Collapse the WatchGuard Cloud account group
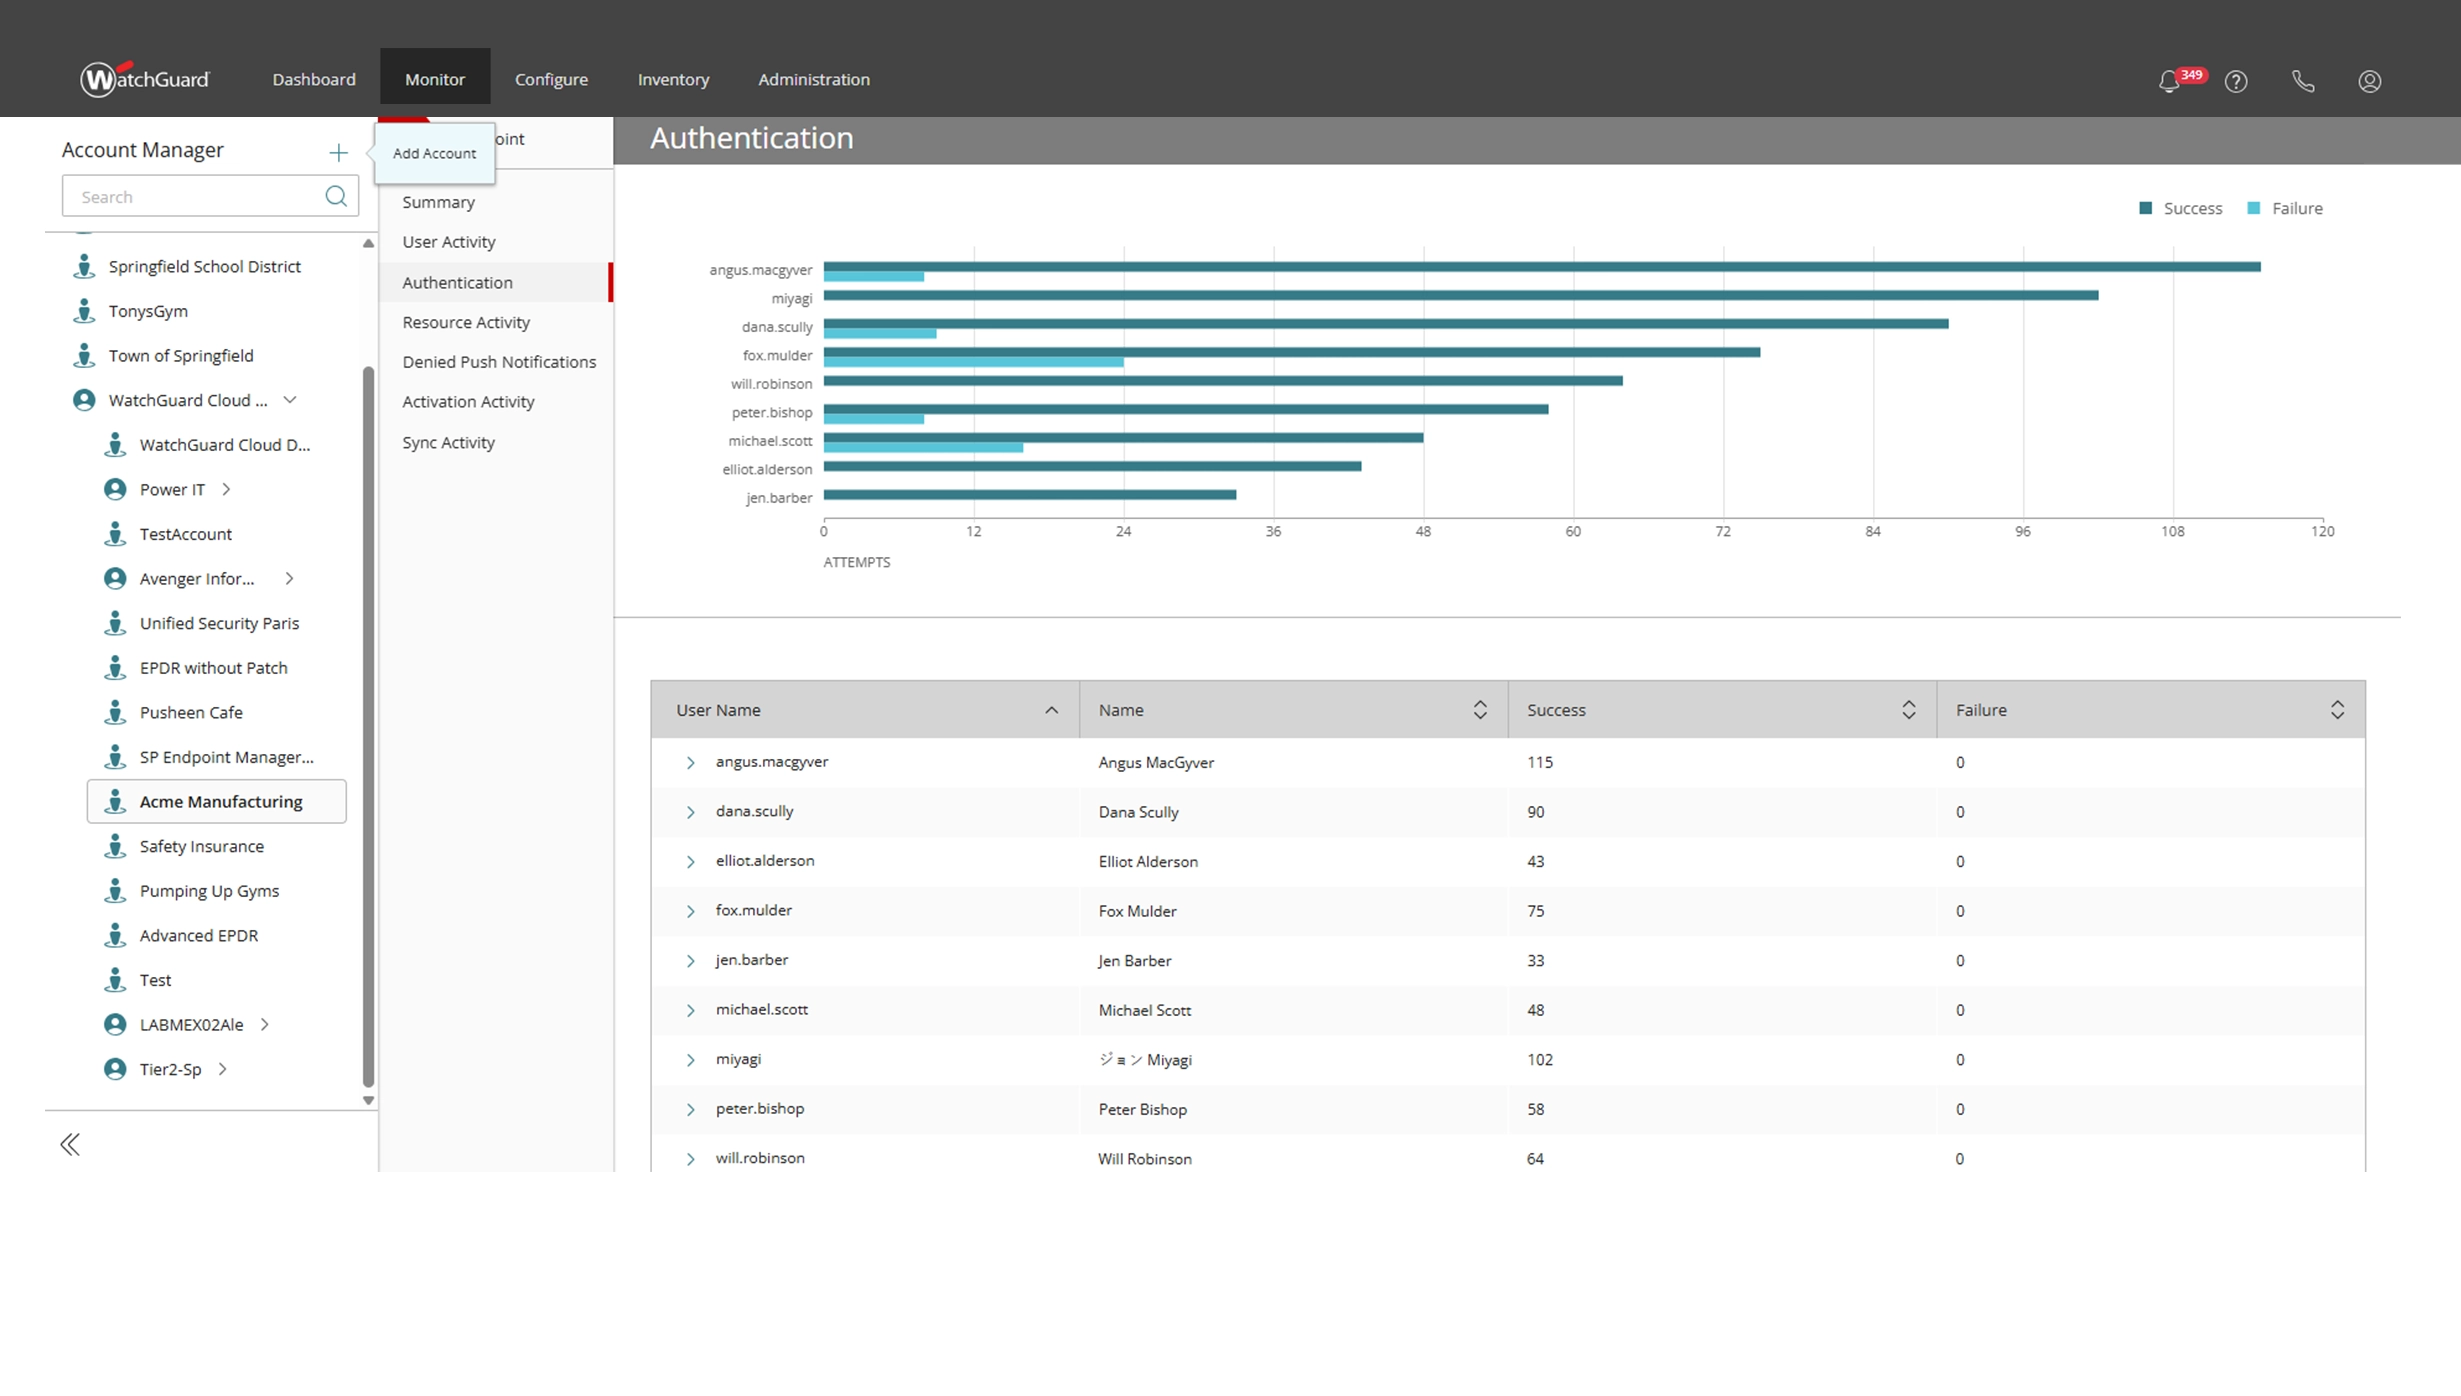The height and width of the screenshot is (1396, 2461). point(290,400)
